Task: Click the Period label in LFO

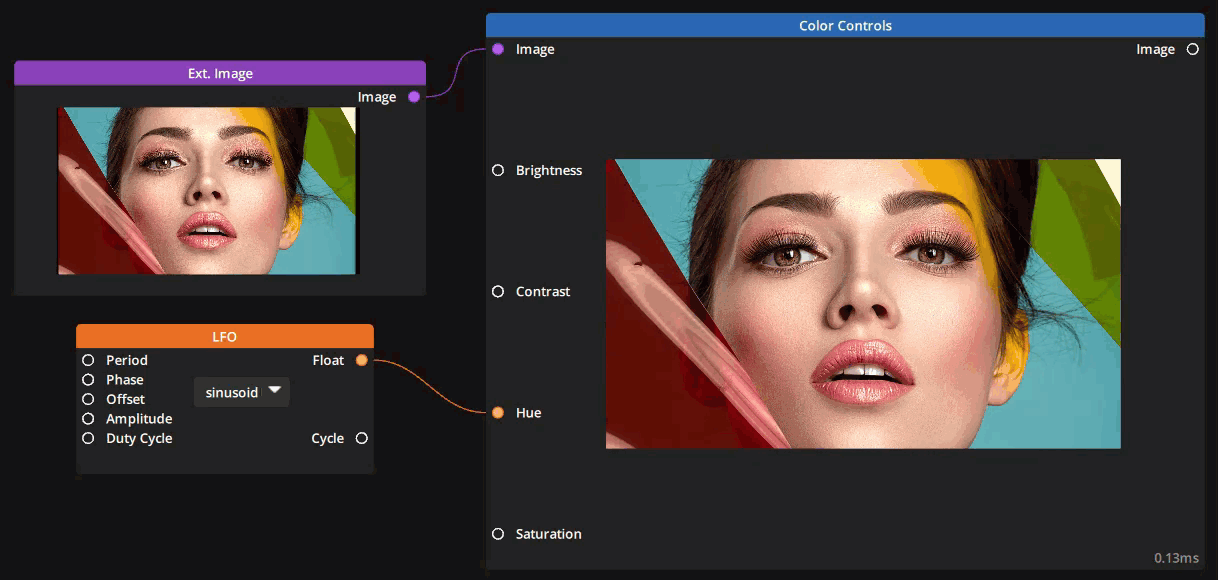Action: point(127,360)
